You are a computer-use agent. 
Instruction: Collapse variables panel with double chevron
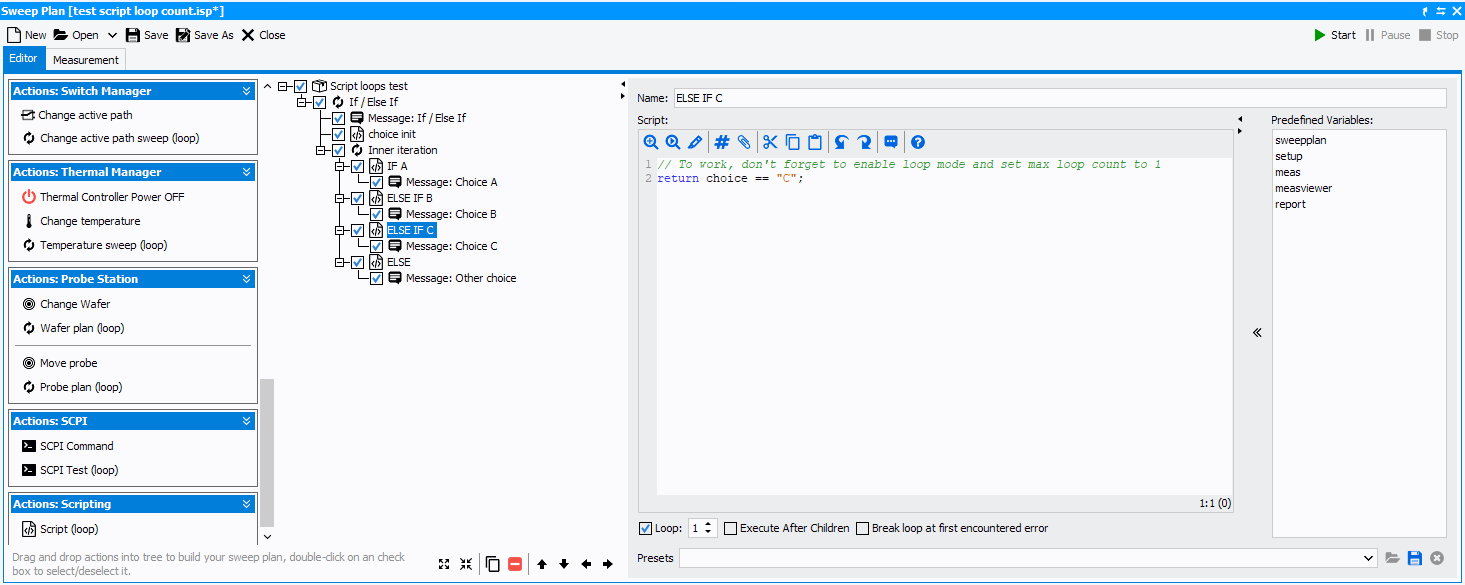click(x=1257, y=333)
